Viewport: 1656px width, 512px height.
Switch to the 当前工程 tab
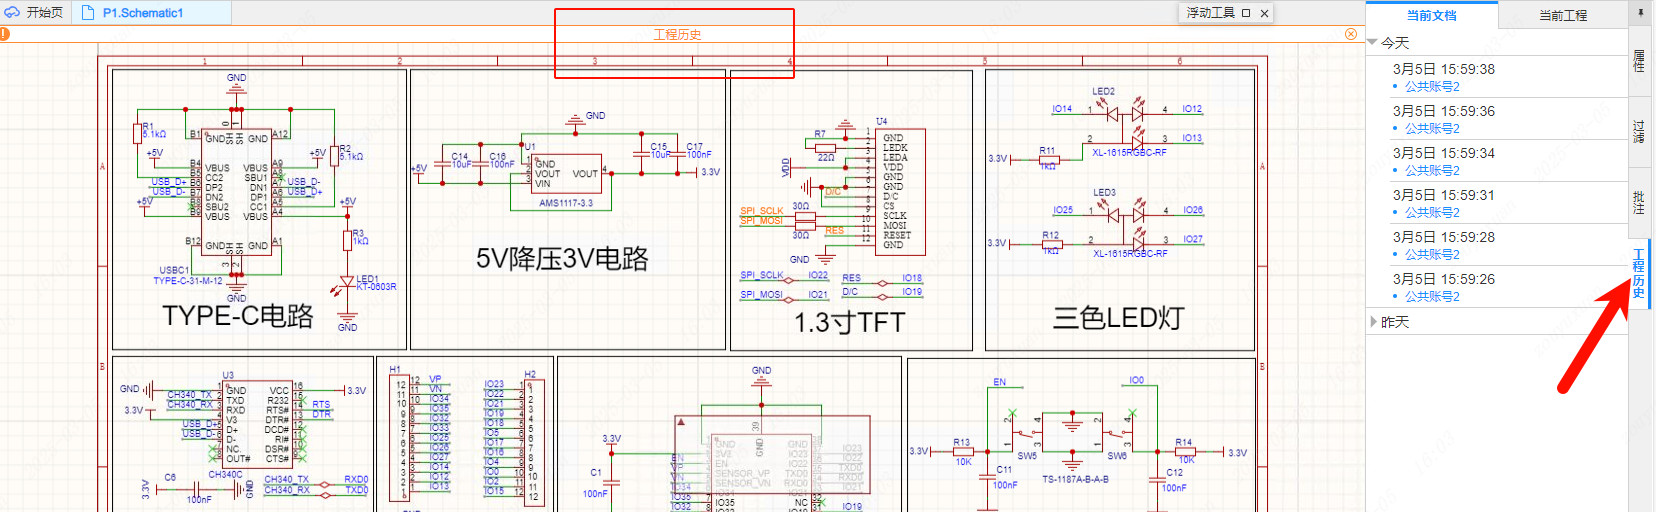1562,15
